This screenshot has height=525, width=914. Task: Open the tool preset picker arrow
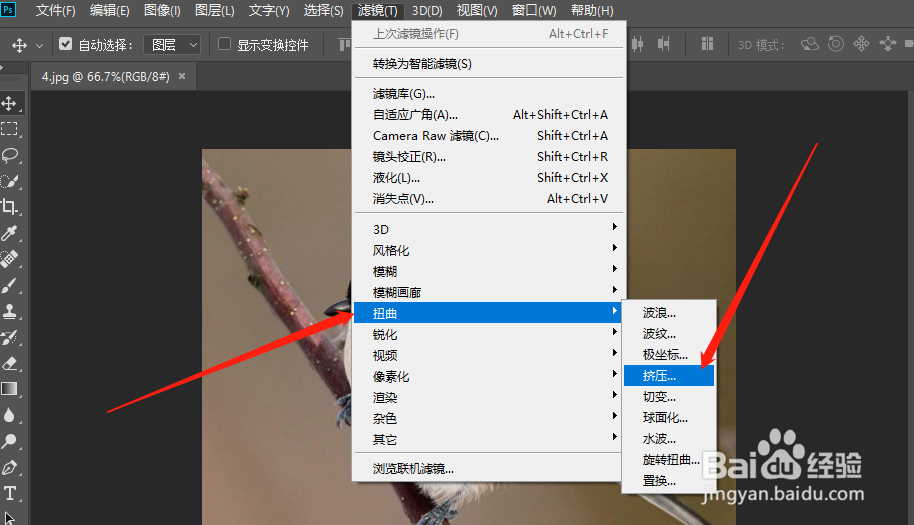click(40, 45)
